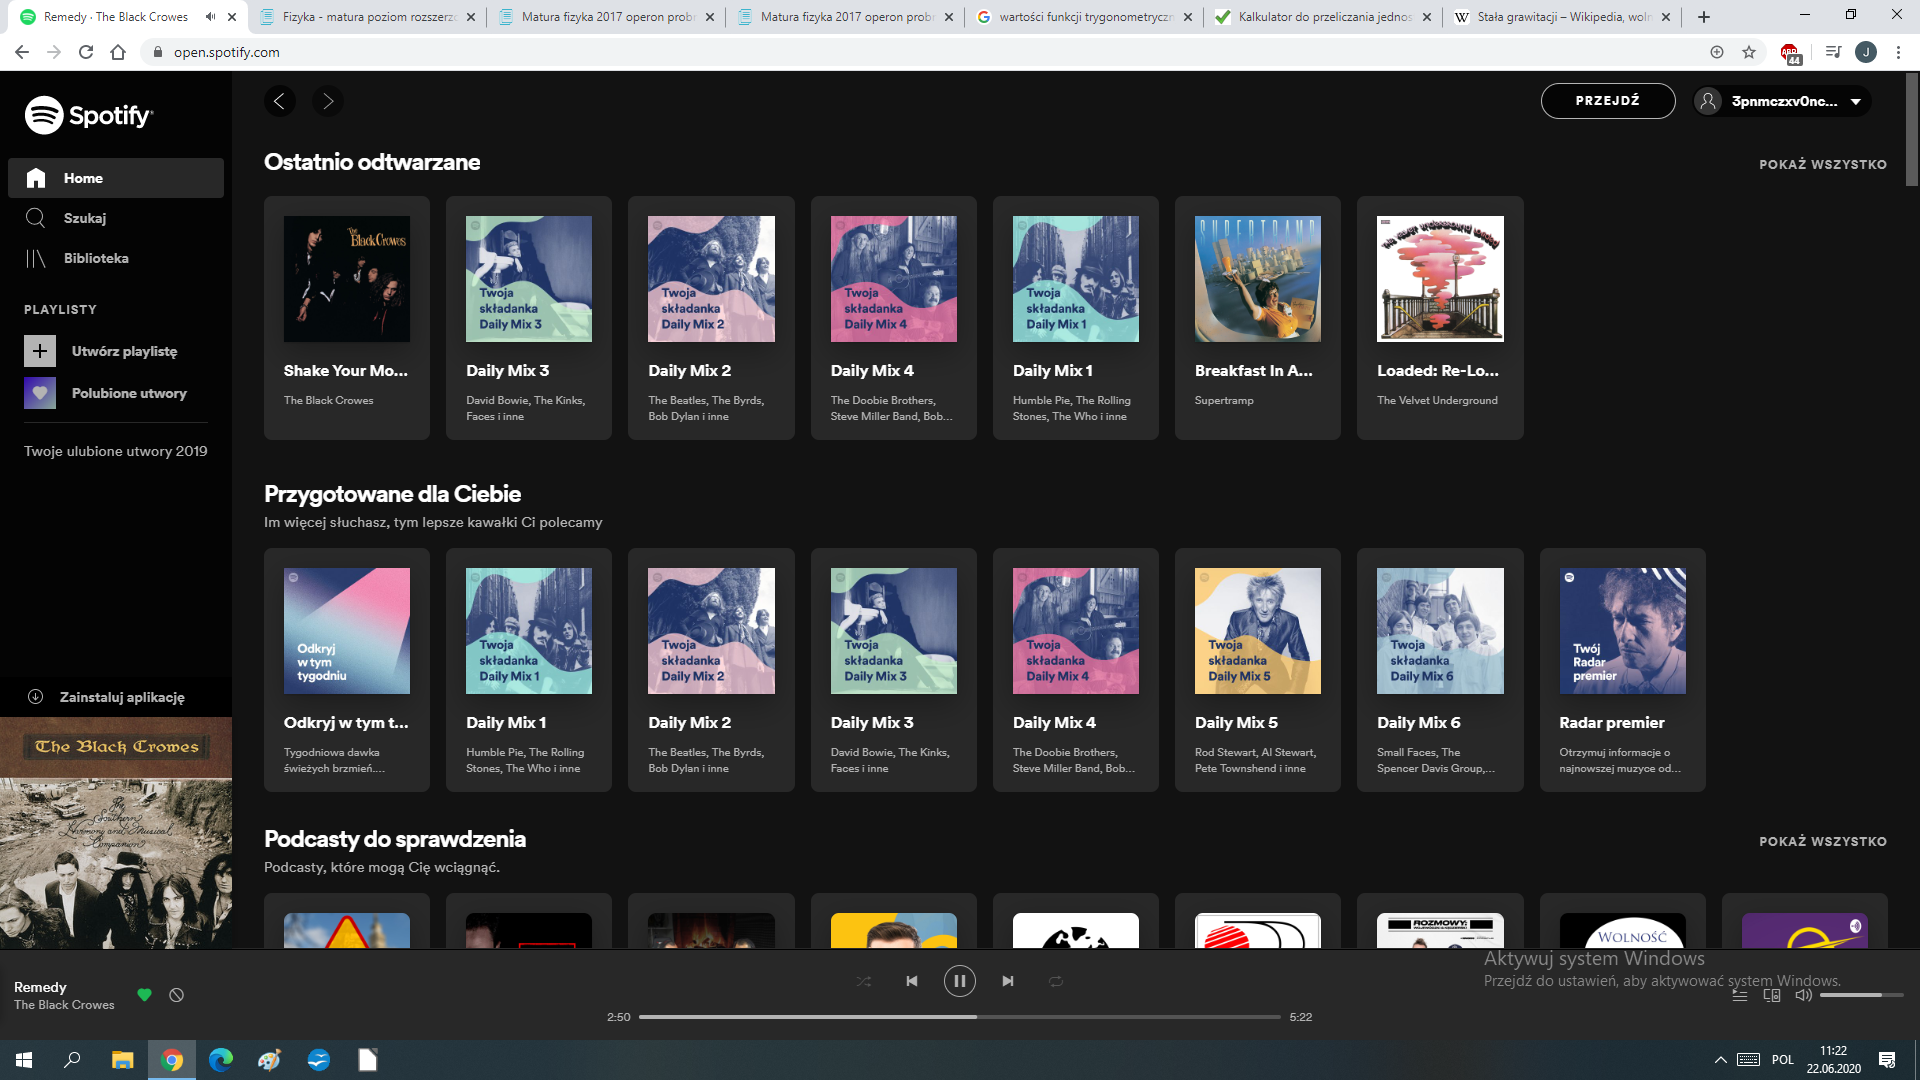
Task: Click the browser home button
Action: coord(118,52)
